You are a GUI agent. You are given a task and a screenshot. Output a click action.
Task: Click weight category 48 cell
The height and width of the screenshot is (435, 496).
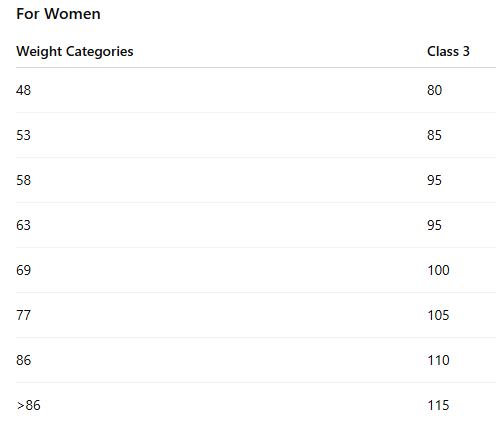pos(23,90)
